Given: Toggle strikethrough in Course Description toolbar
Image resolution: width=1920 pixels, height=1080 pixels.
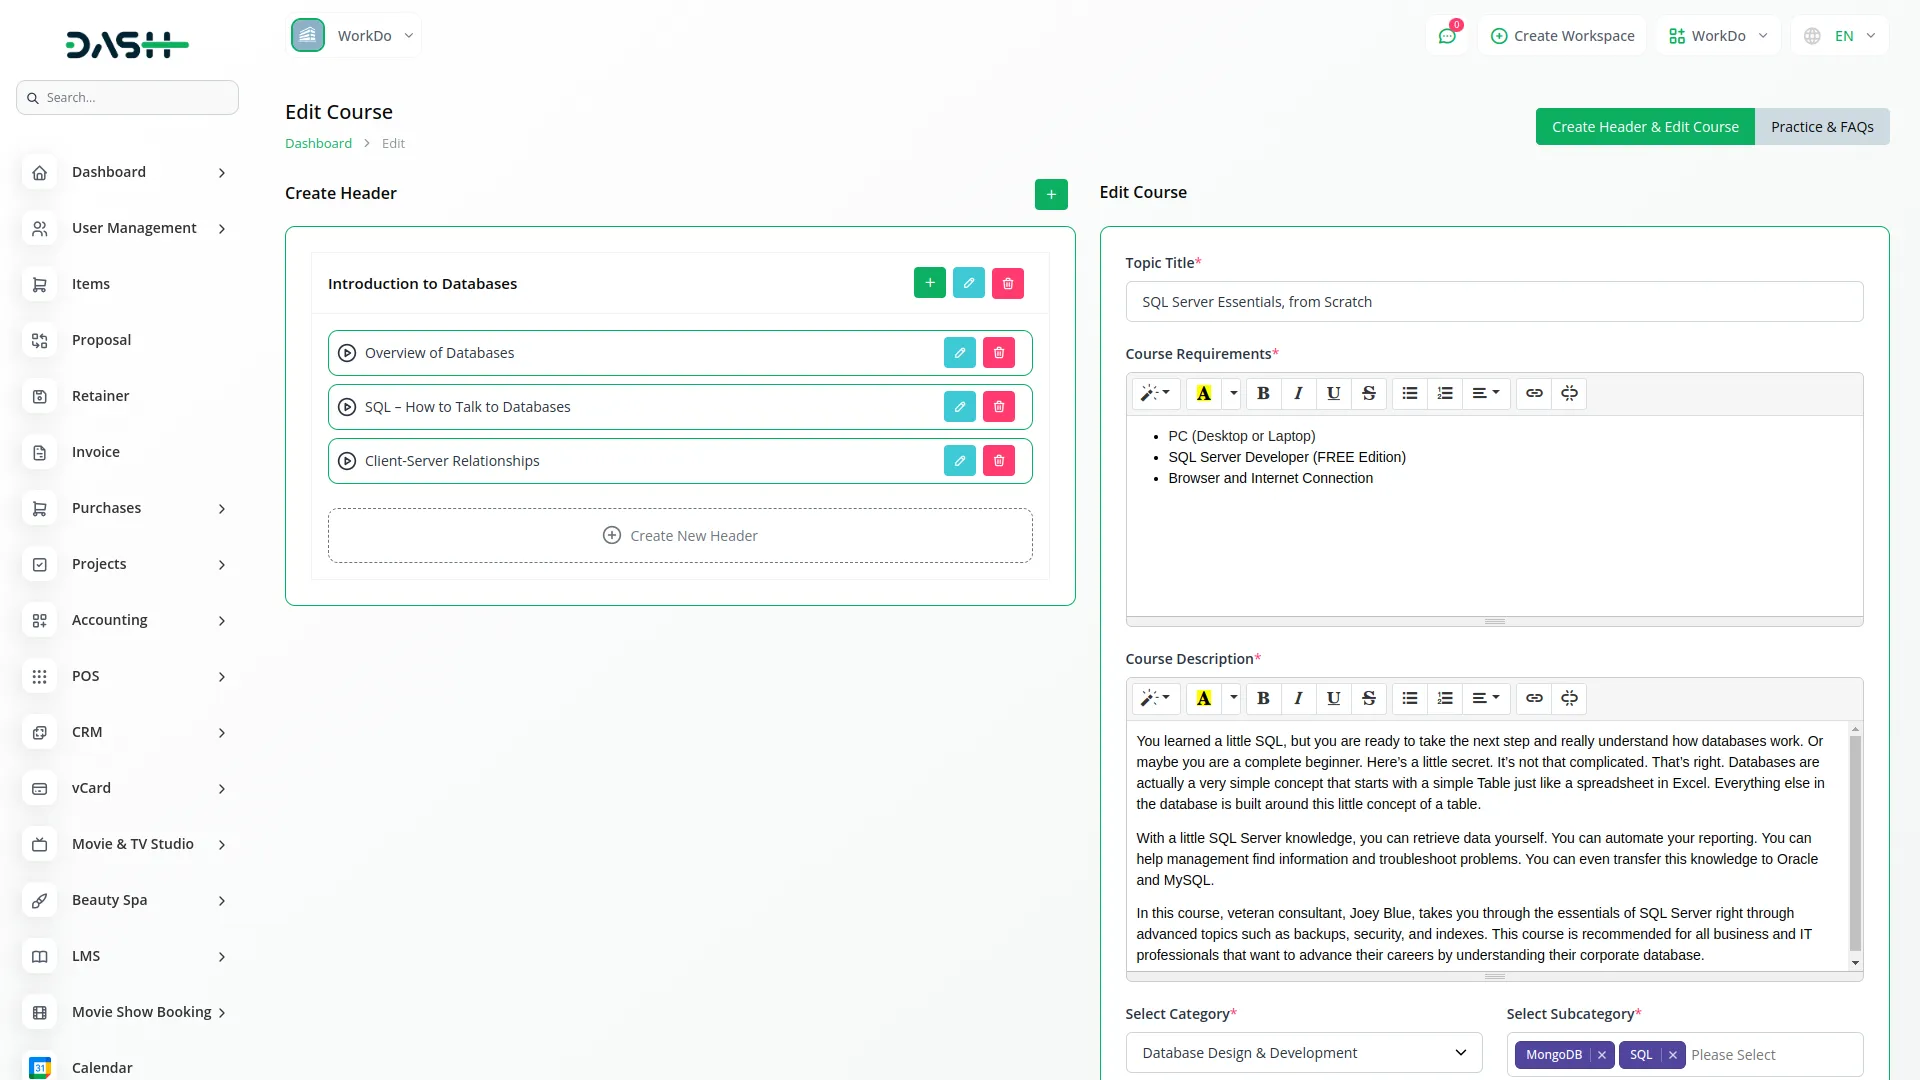Looking at the screenshot, I should click(1368, 698).
